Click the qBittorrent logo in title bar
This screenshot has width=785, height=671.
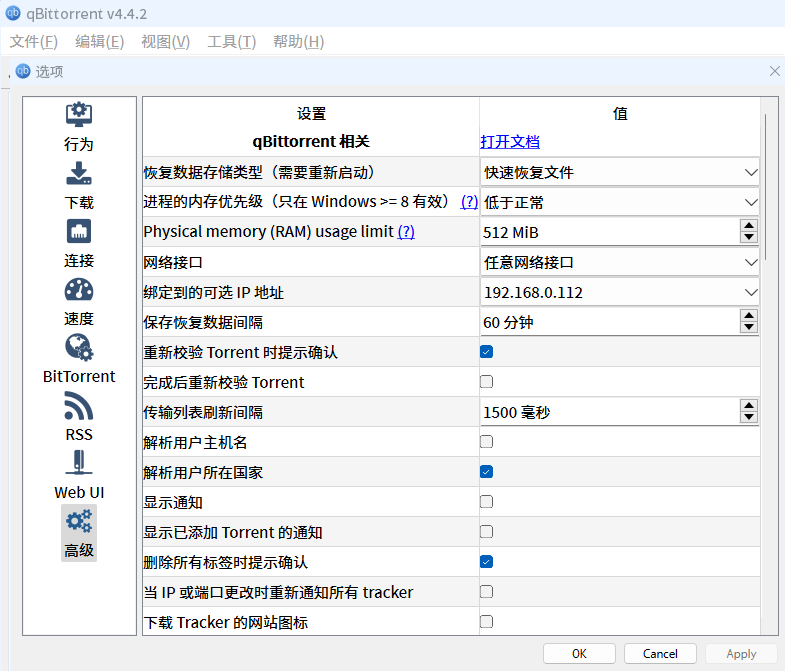tap(13, 13)
